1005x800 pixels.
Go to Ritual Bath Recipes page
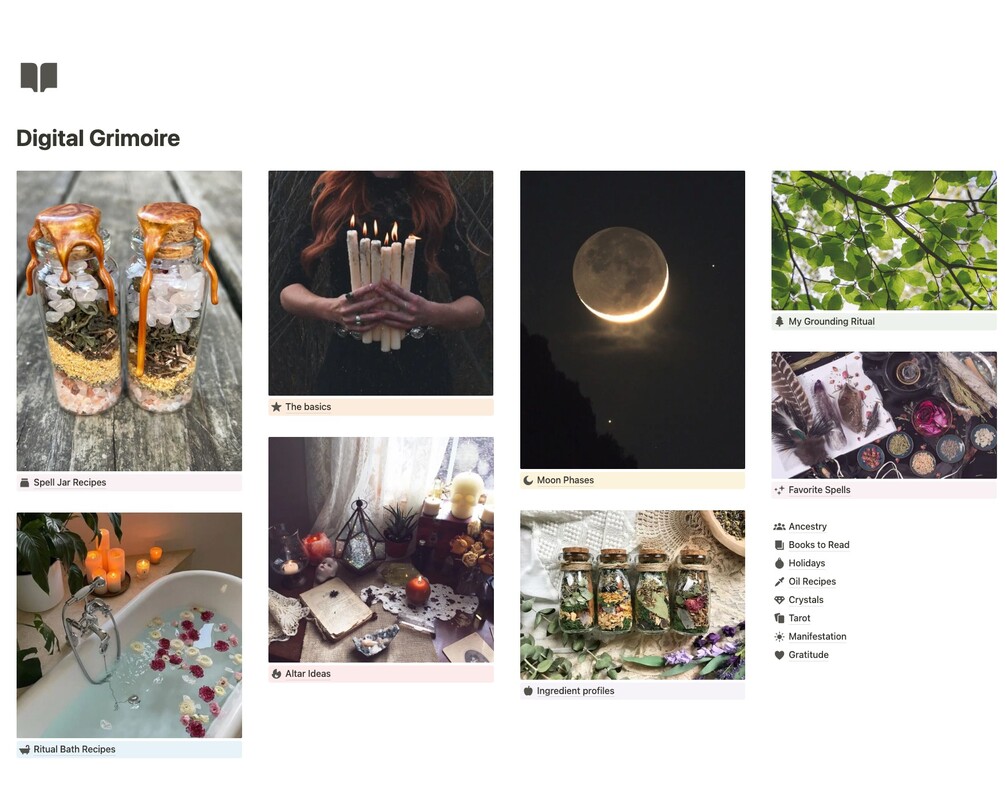[x=74, y=749]
